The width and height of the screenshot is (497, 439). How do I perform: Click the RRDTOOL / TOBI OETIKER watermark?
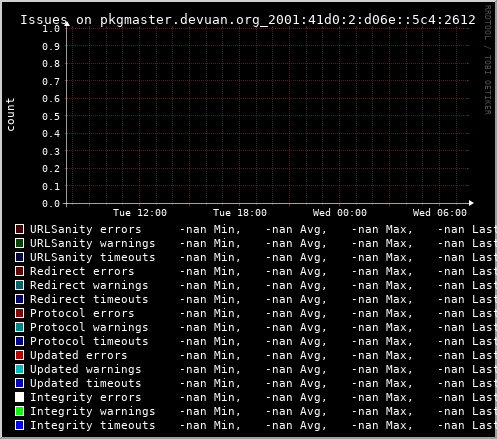487,60
